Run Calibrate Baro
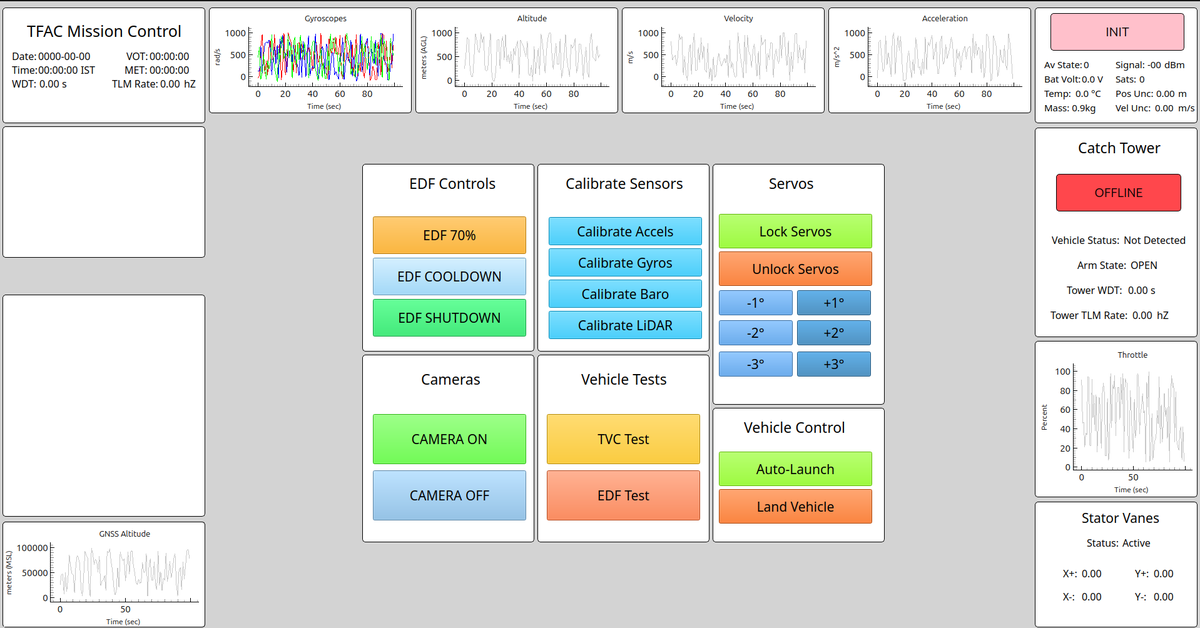Image resolution: width=1200 pixels, height=628 pixels. (x=625, y=294)
